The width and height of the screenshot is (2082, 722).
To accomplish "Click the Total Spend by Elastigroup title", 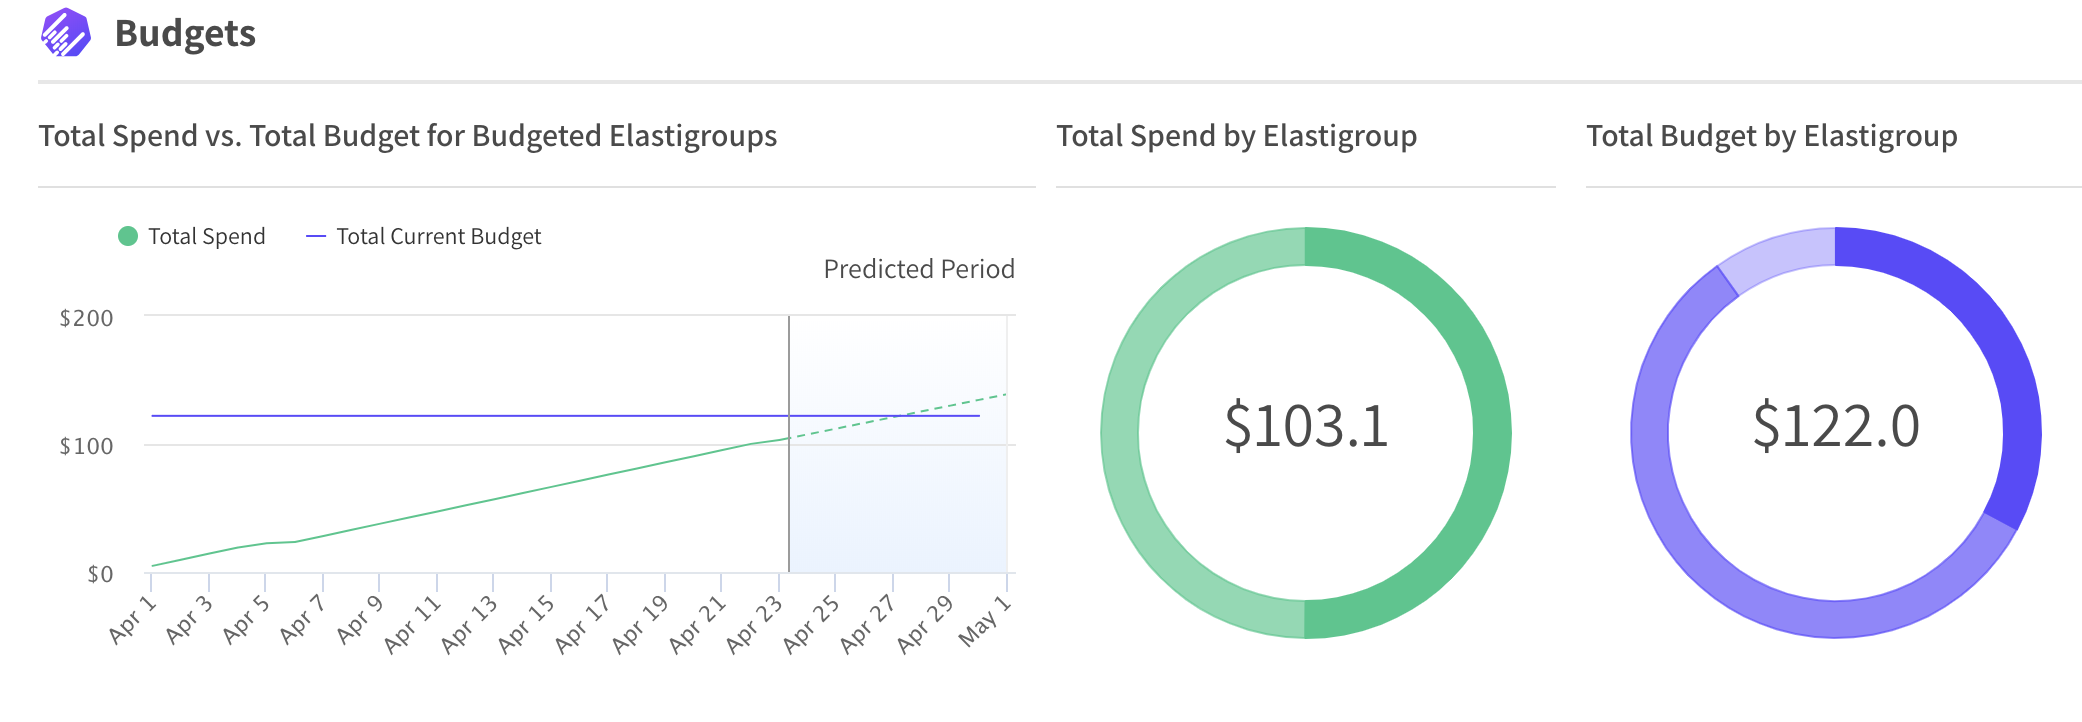I will 1236,136.
